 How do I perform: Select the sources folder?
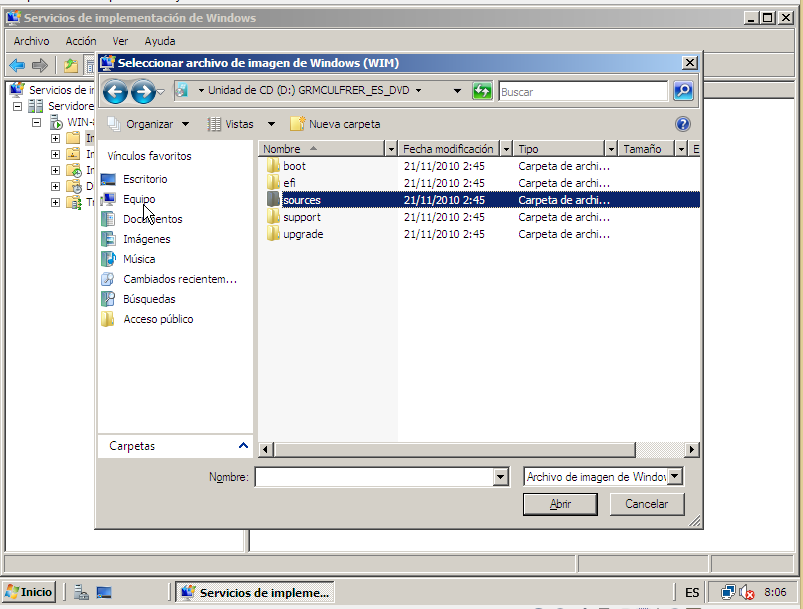click(302, 200)
